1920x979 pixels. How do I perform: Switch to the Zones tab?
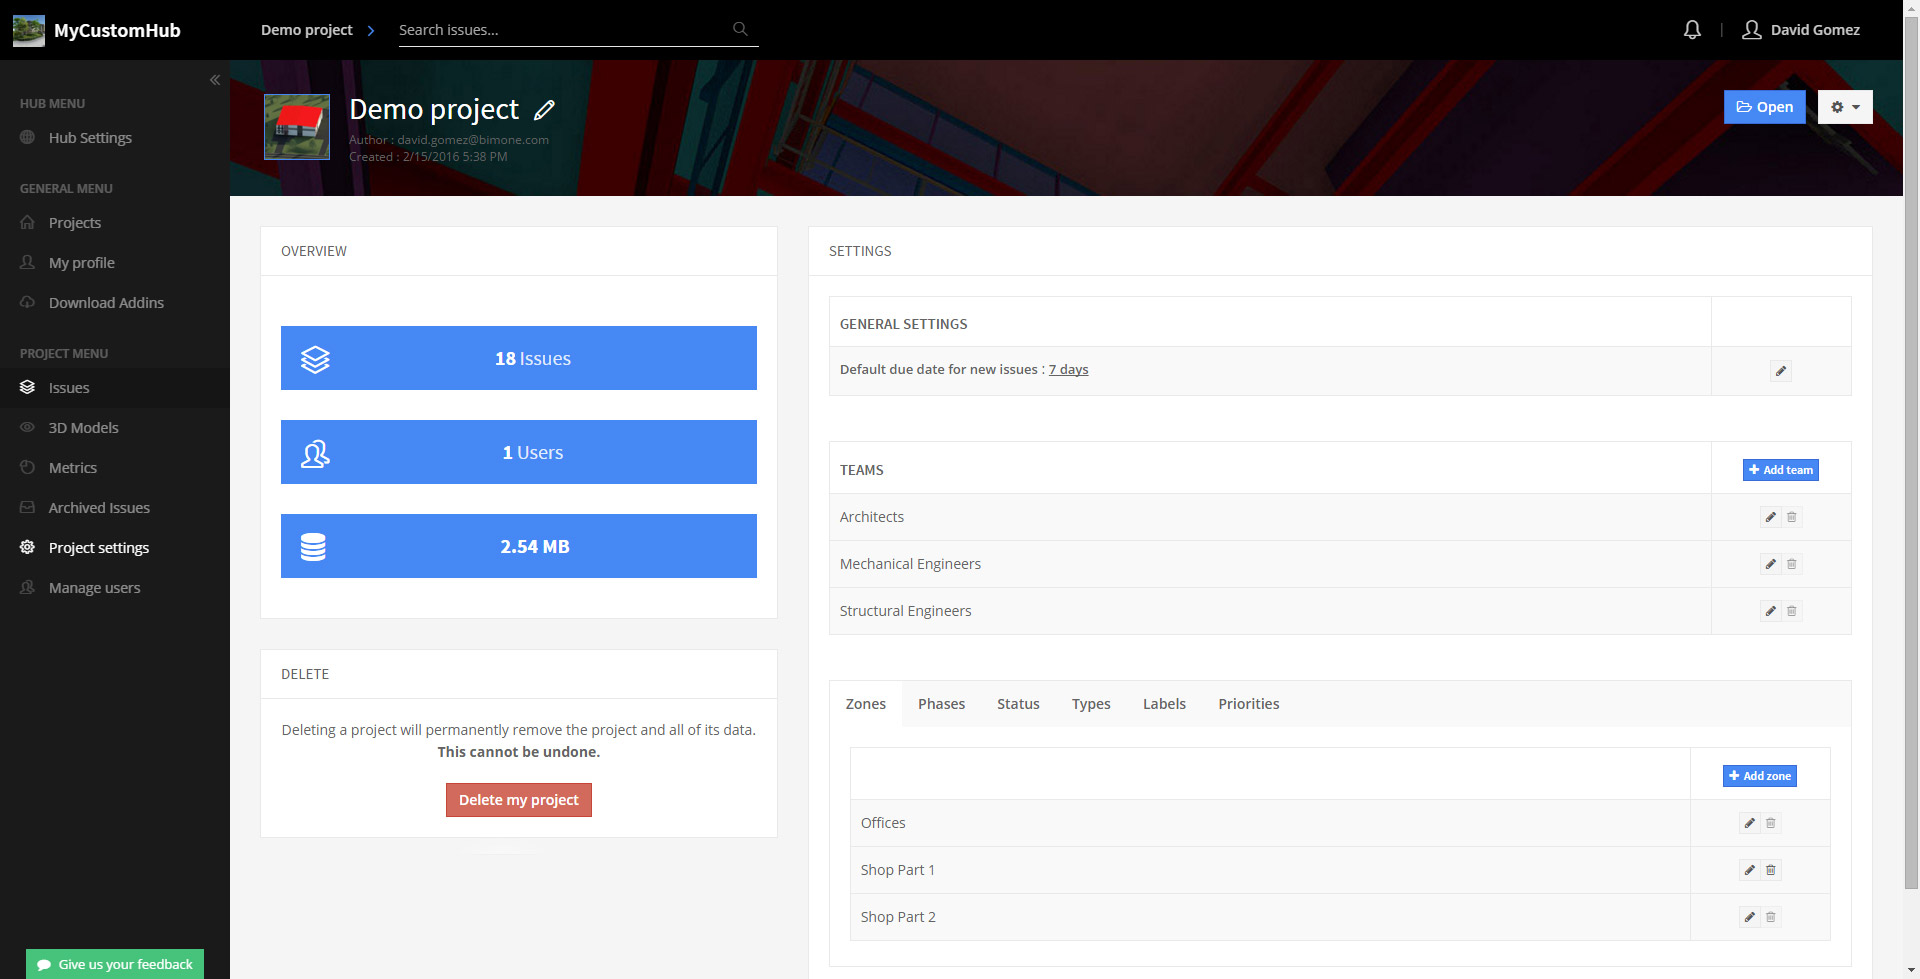(866, 704)
